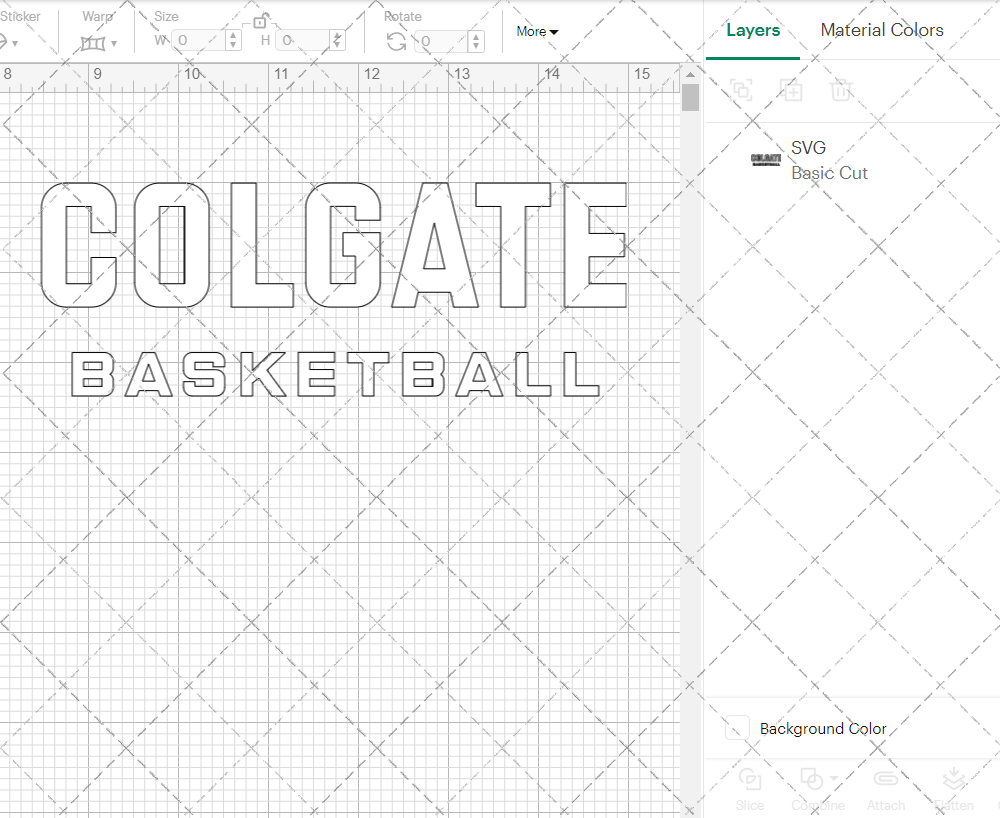Screen dimensions: 1000x818
Task: Use the height H stepper arrows
Action: (x=338, y=41)
